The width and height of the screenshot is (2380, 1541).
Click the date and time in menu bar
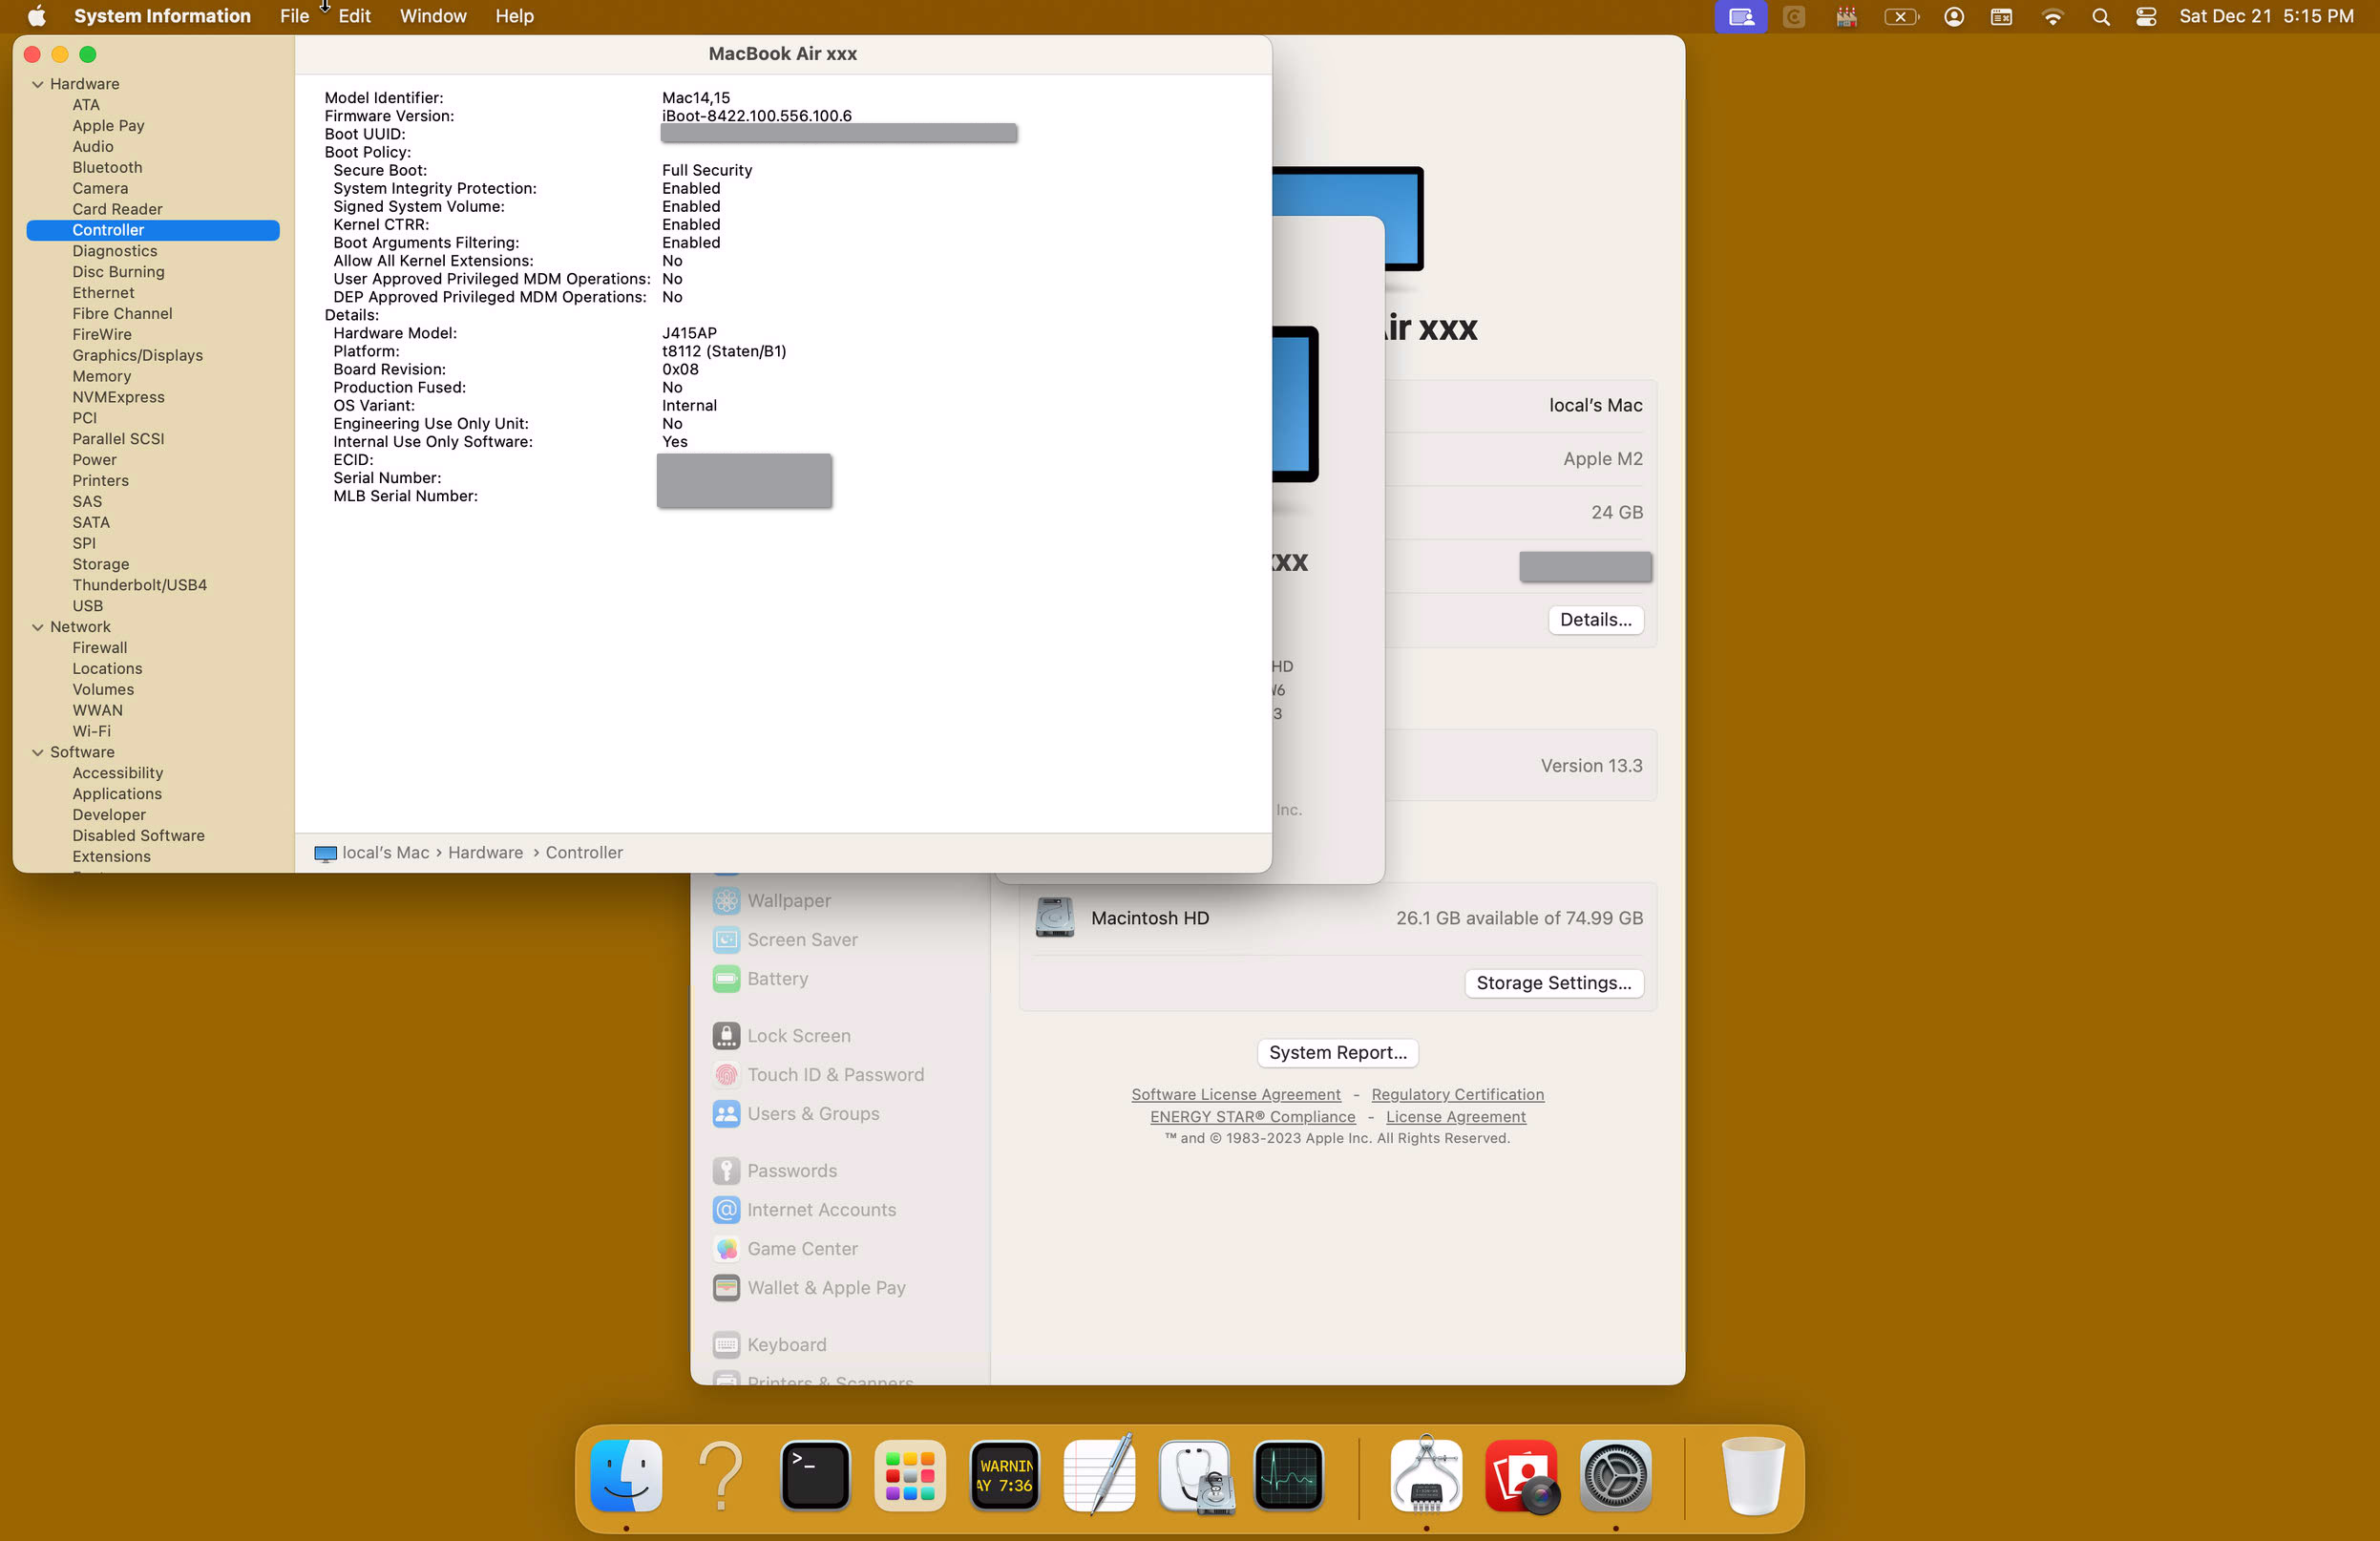(x=2266, y=16)
